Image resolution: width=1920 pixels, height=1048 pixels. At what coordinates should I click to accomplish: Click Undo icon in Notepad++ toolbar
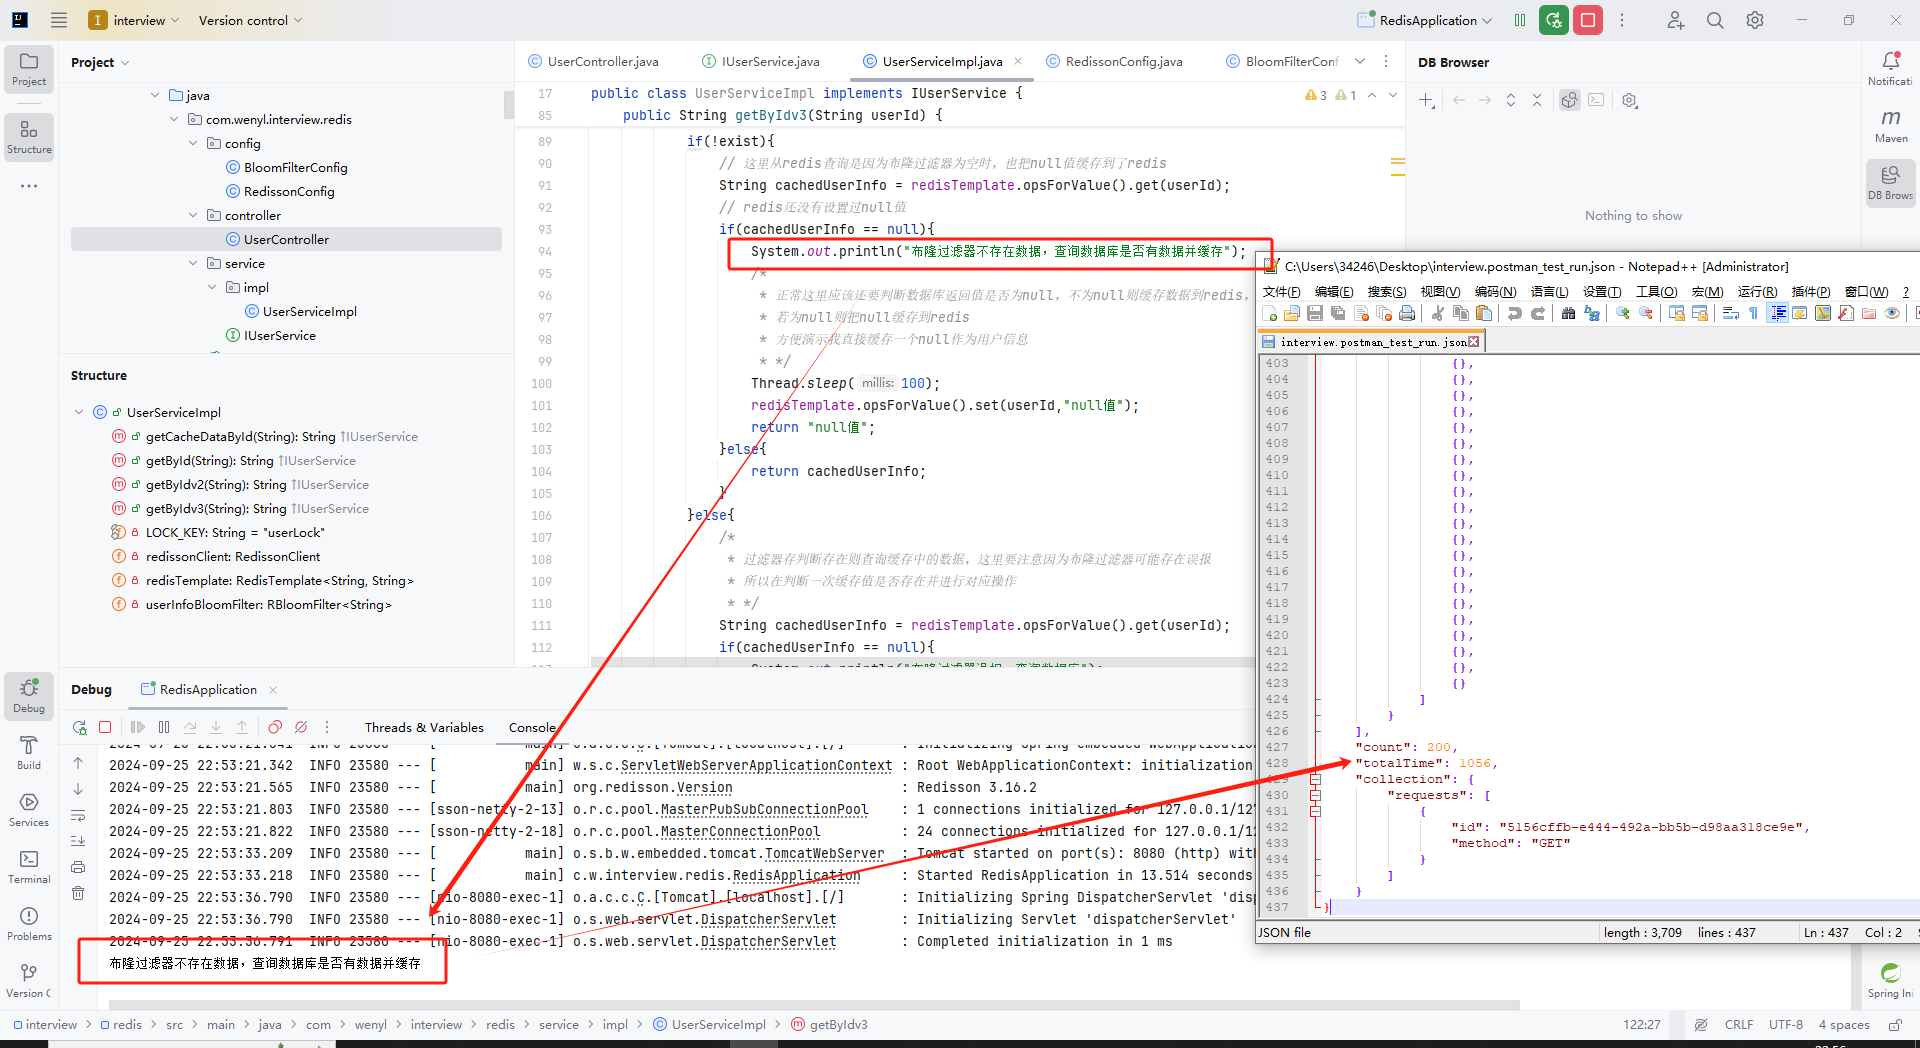[x=1515, y=314]
